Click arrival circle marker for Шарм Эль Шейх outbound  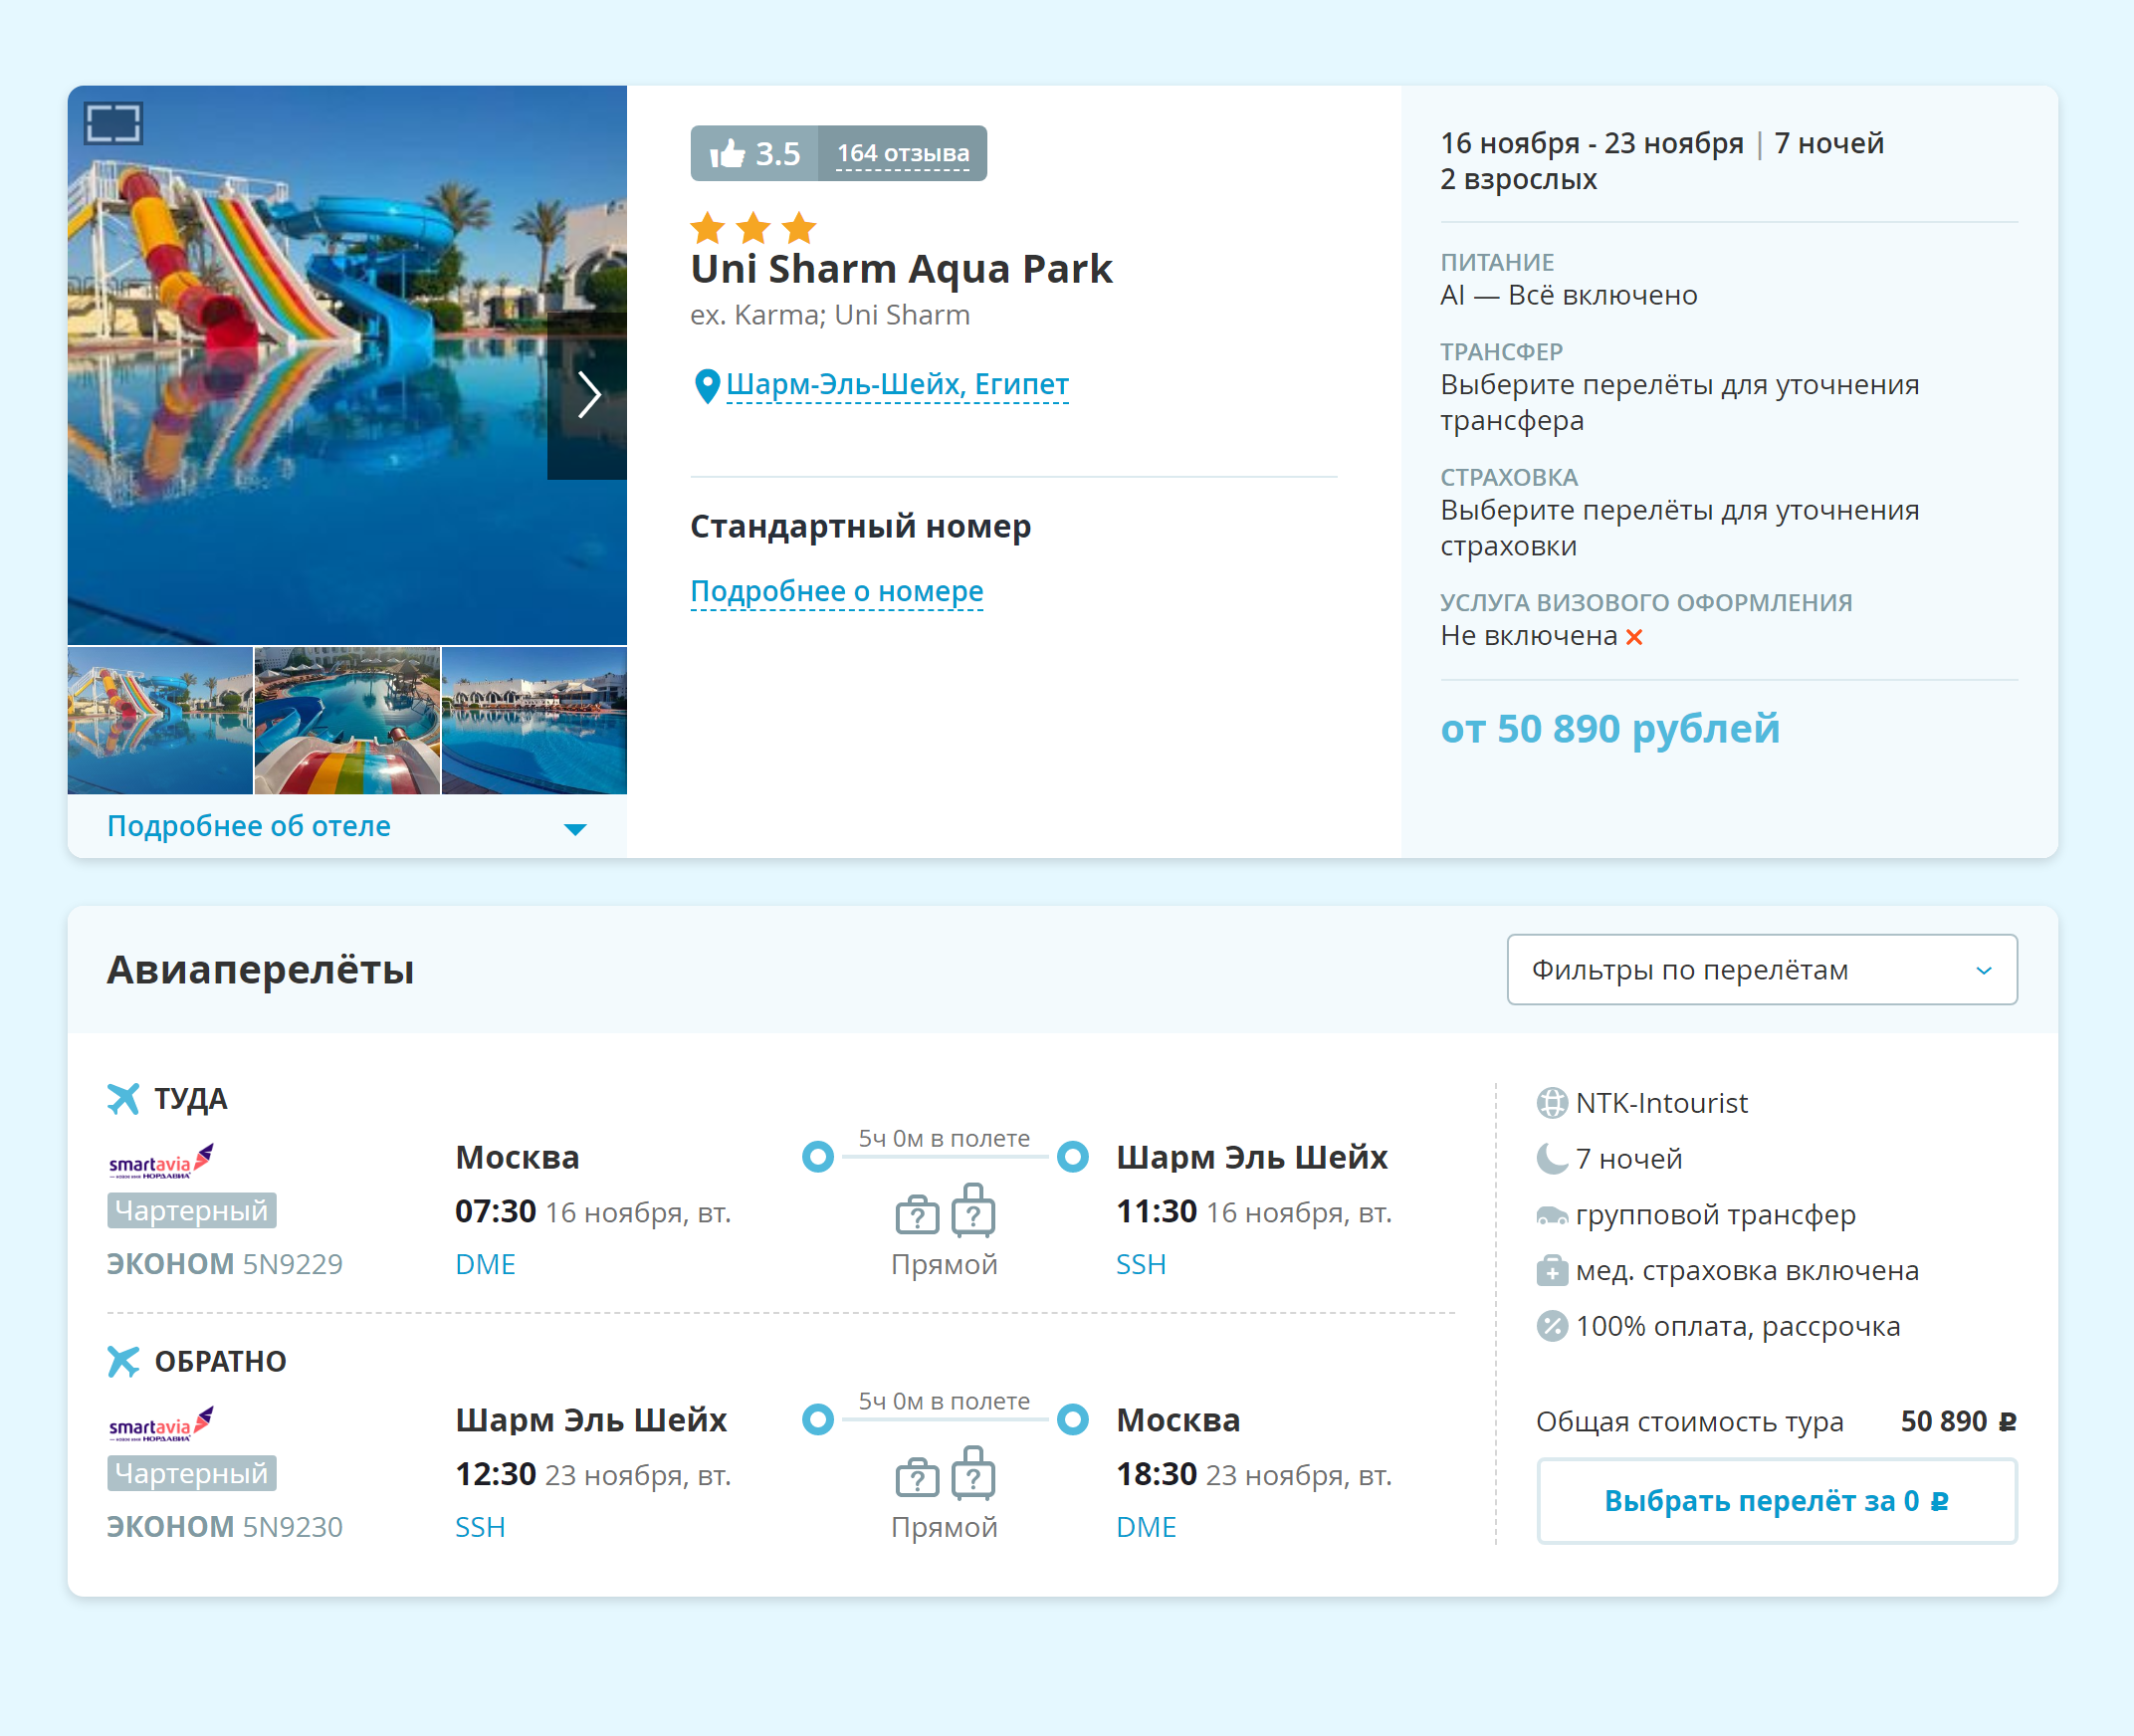point(1073,1157)
